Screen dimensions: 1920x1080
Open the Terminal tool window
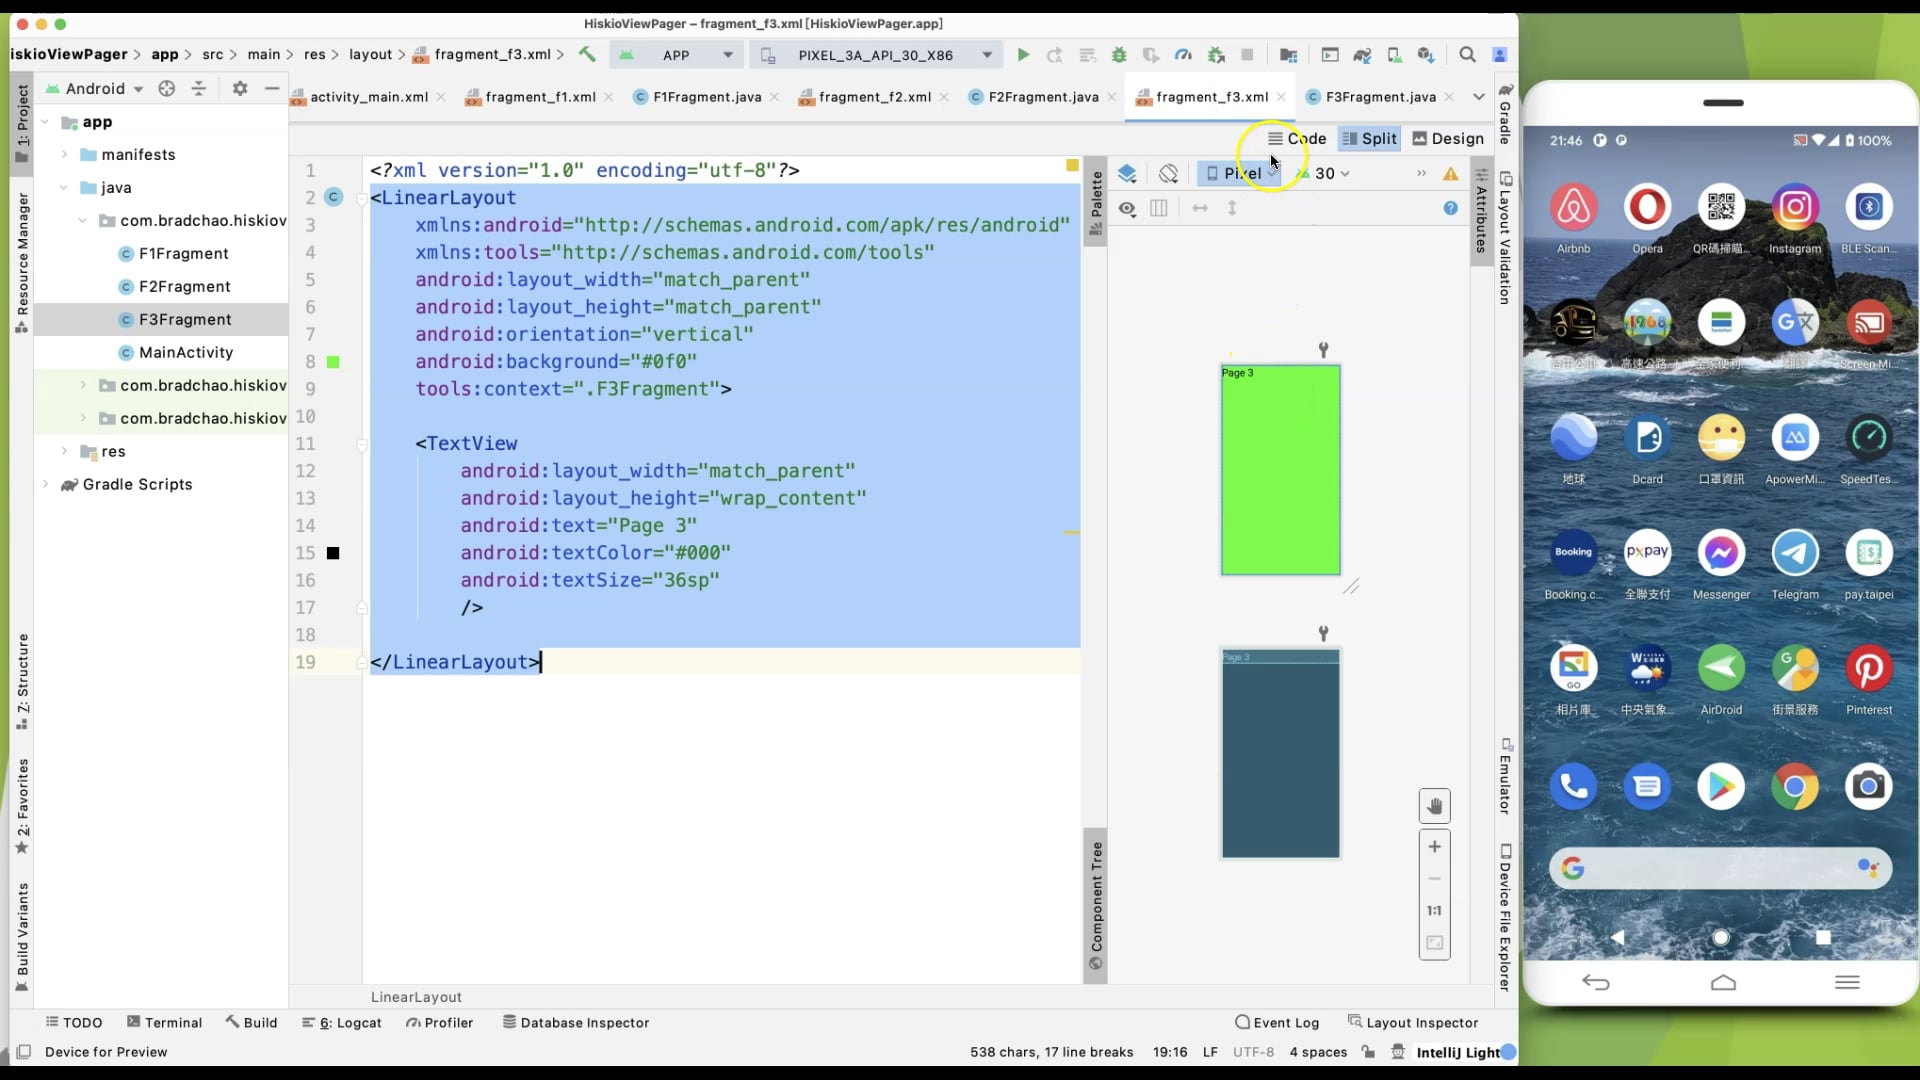pyautogui.click(x=164, y=1022)
